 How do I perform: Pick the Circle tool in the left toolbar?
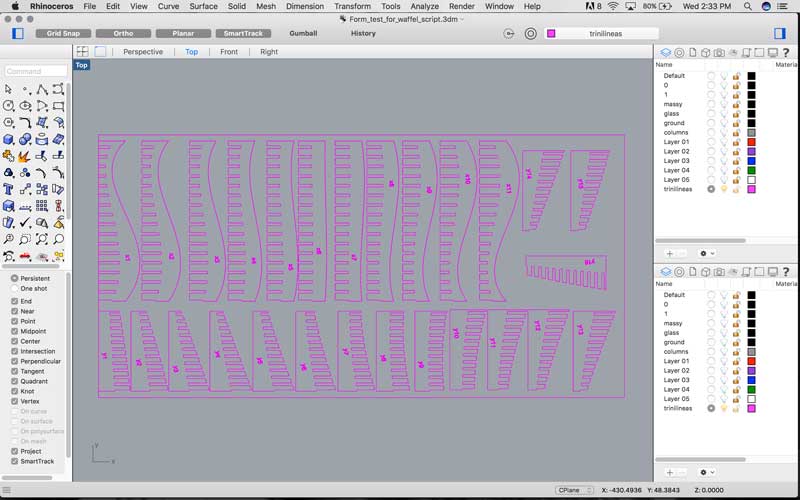[x=8, y=106]
